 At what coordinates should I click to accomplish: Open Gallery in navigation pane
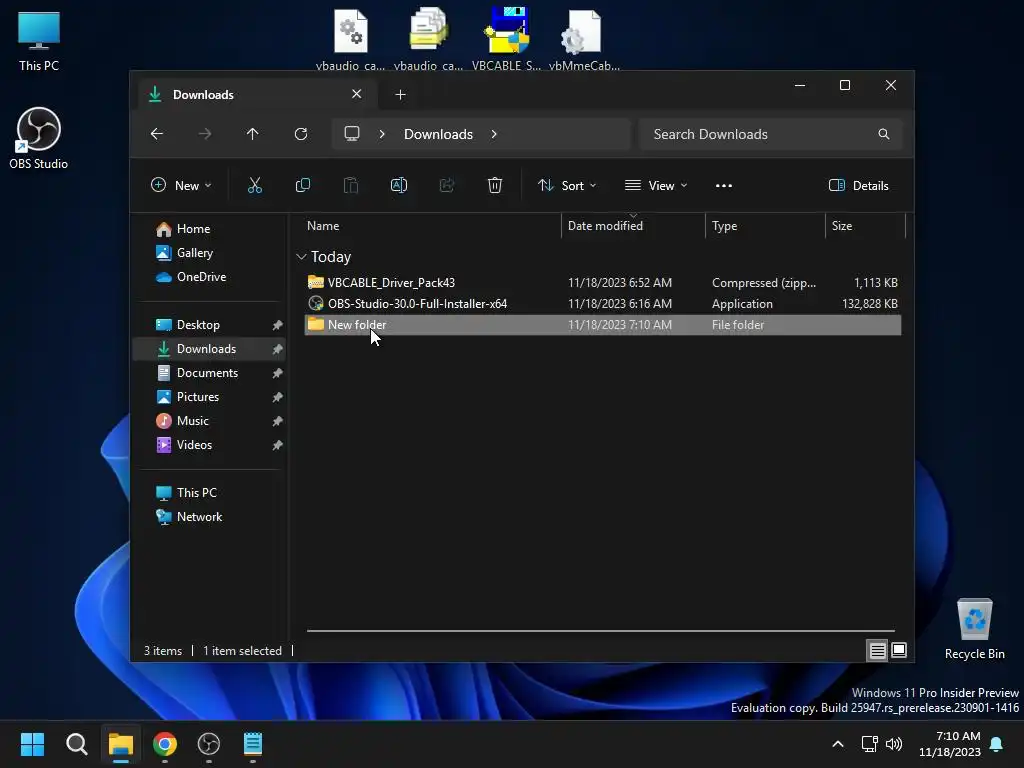(184, 253)
